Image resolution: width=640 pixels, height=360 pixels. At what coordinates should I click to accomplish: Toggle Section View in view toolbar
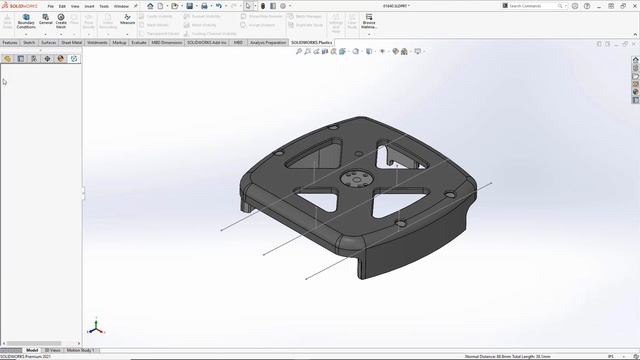pyautogui.click(x=325, y=51)
